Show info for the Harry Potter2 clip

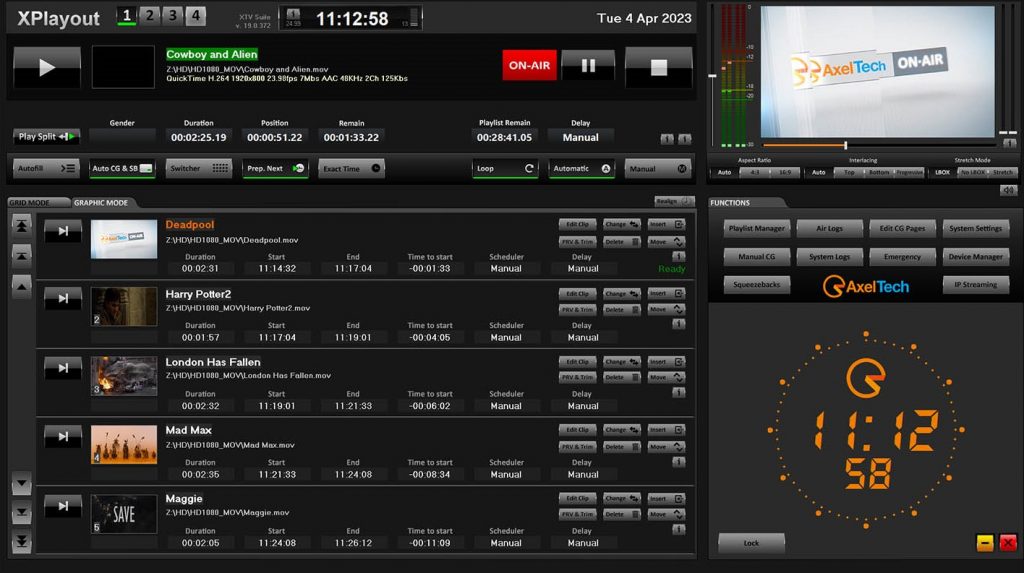pyautogui.click(x=679, y=324)
